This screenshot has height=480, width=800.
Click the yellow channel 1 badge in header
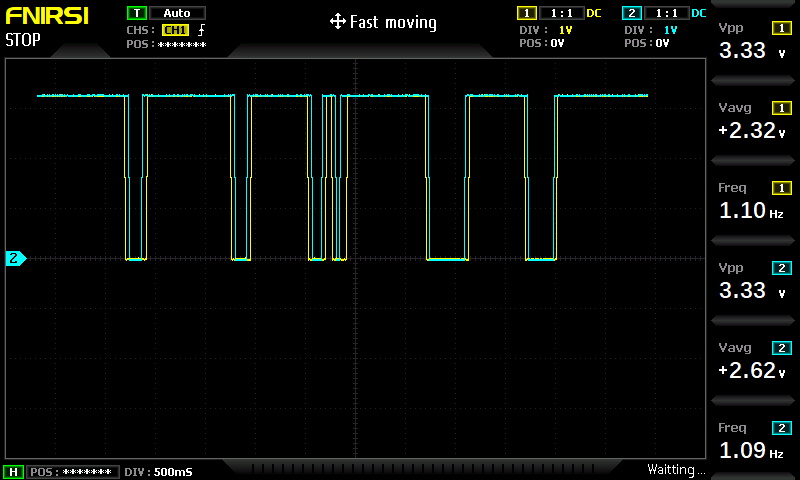(x=526, y=13)
